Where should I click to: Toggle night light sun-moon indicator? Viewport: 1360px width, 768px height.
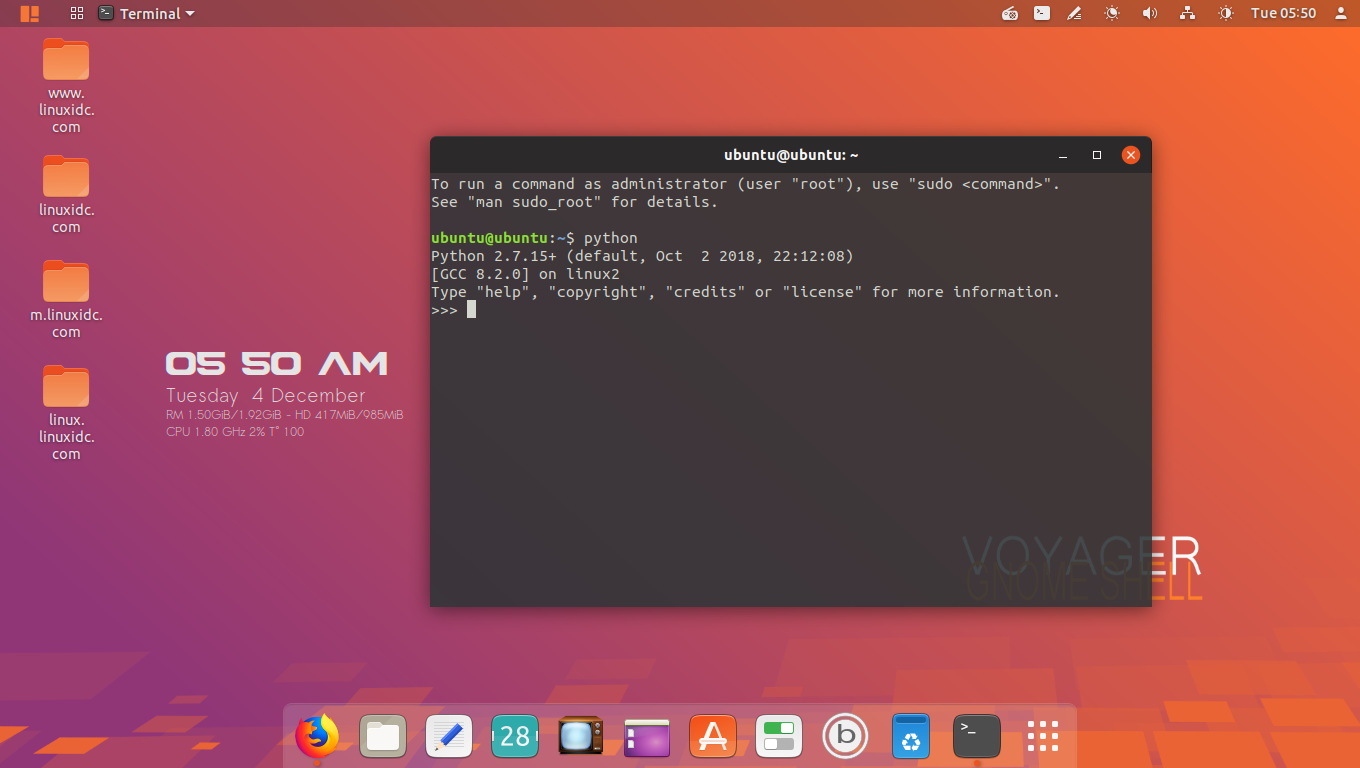[x=1112, y=14]
